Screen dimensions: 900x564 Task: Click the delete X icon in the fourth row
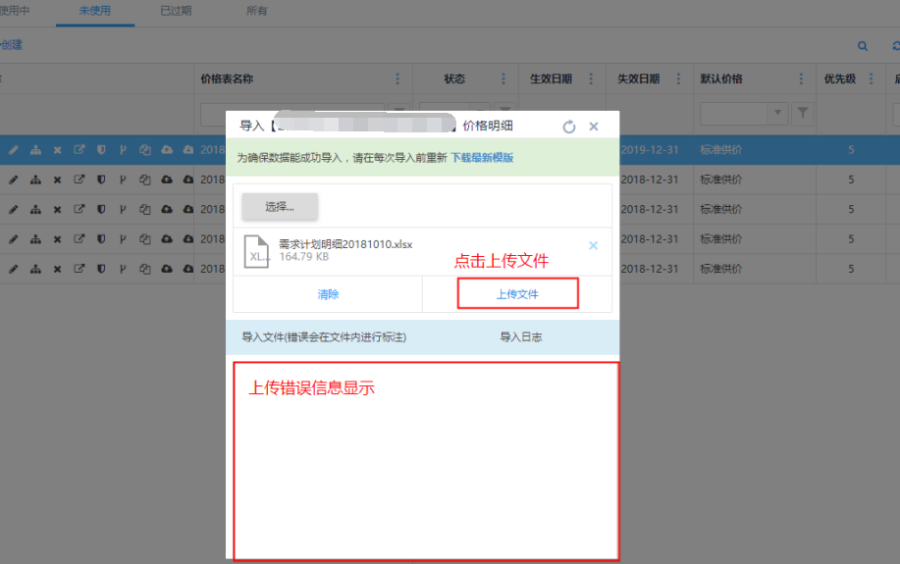click(57, 239)
